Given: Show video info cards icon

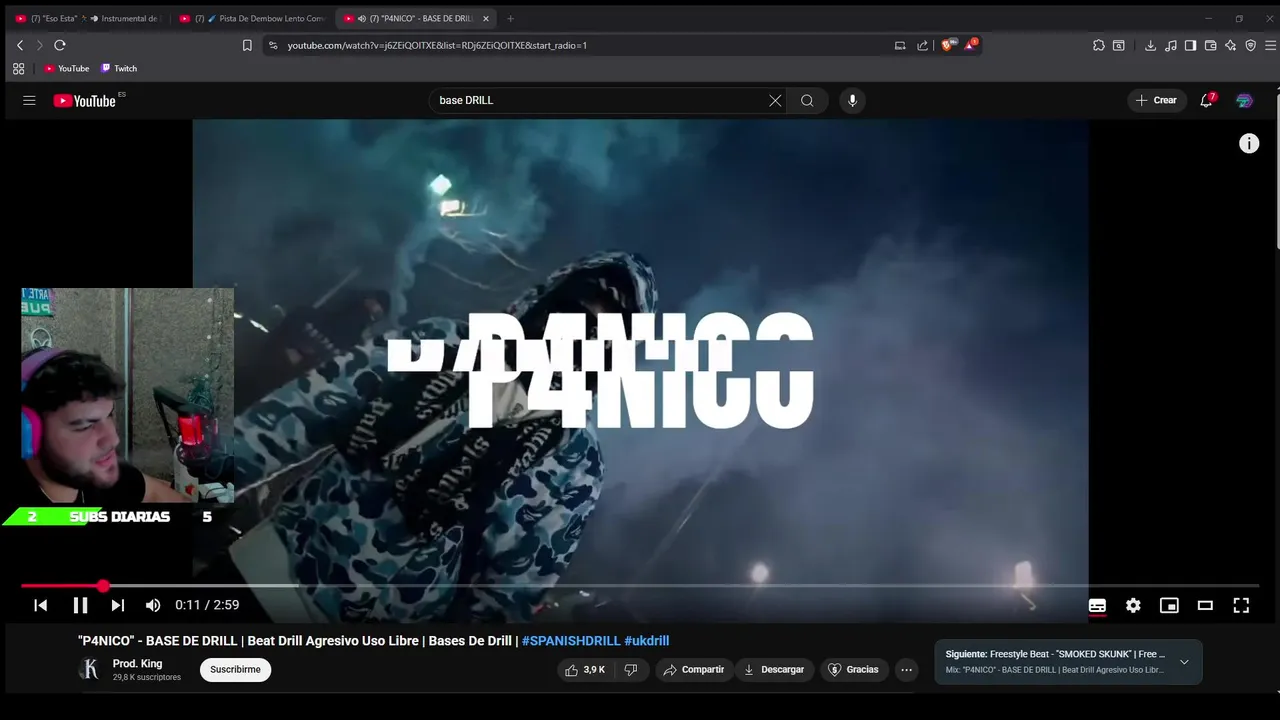Looking at the screenshot, I should click(1249, 143).
